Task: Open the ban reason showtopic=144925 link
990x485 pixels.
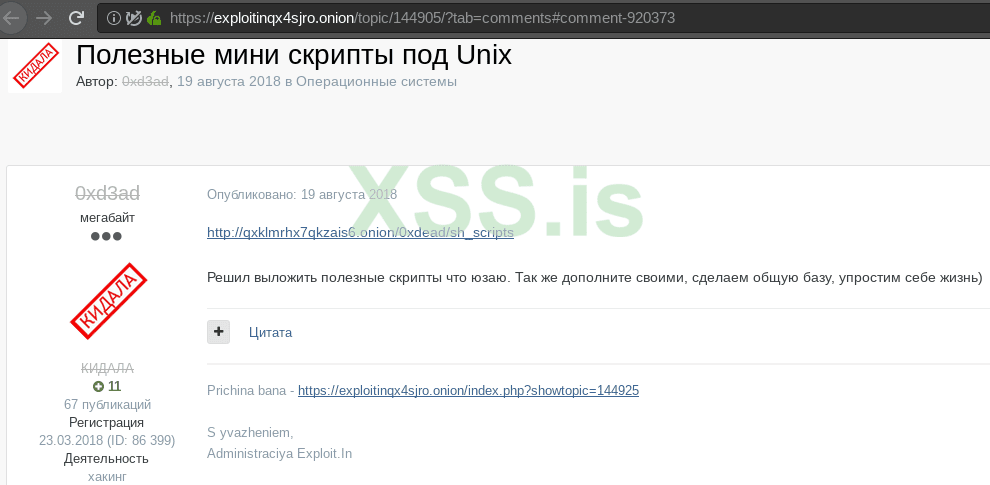Action: 468,390
